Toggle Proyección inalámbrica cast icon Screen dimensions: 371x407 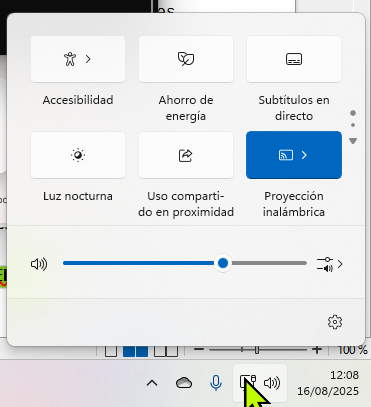pyautogui.click(x=286, y=155)
